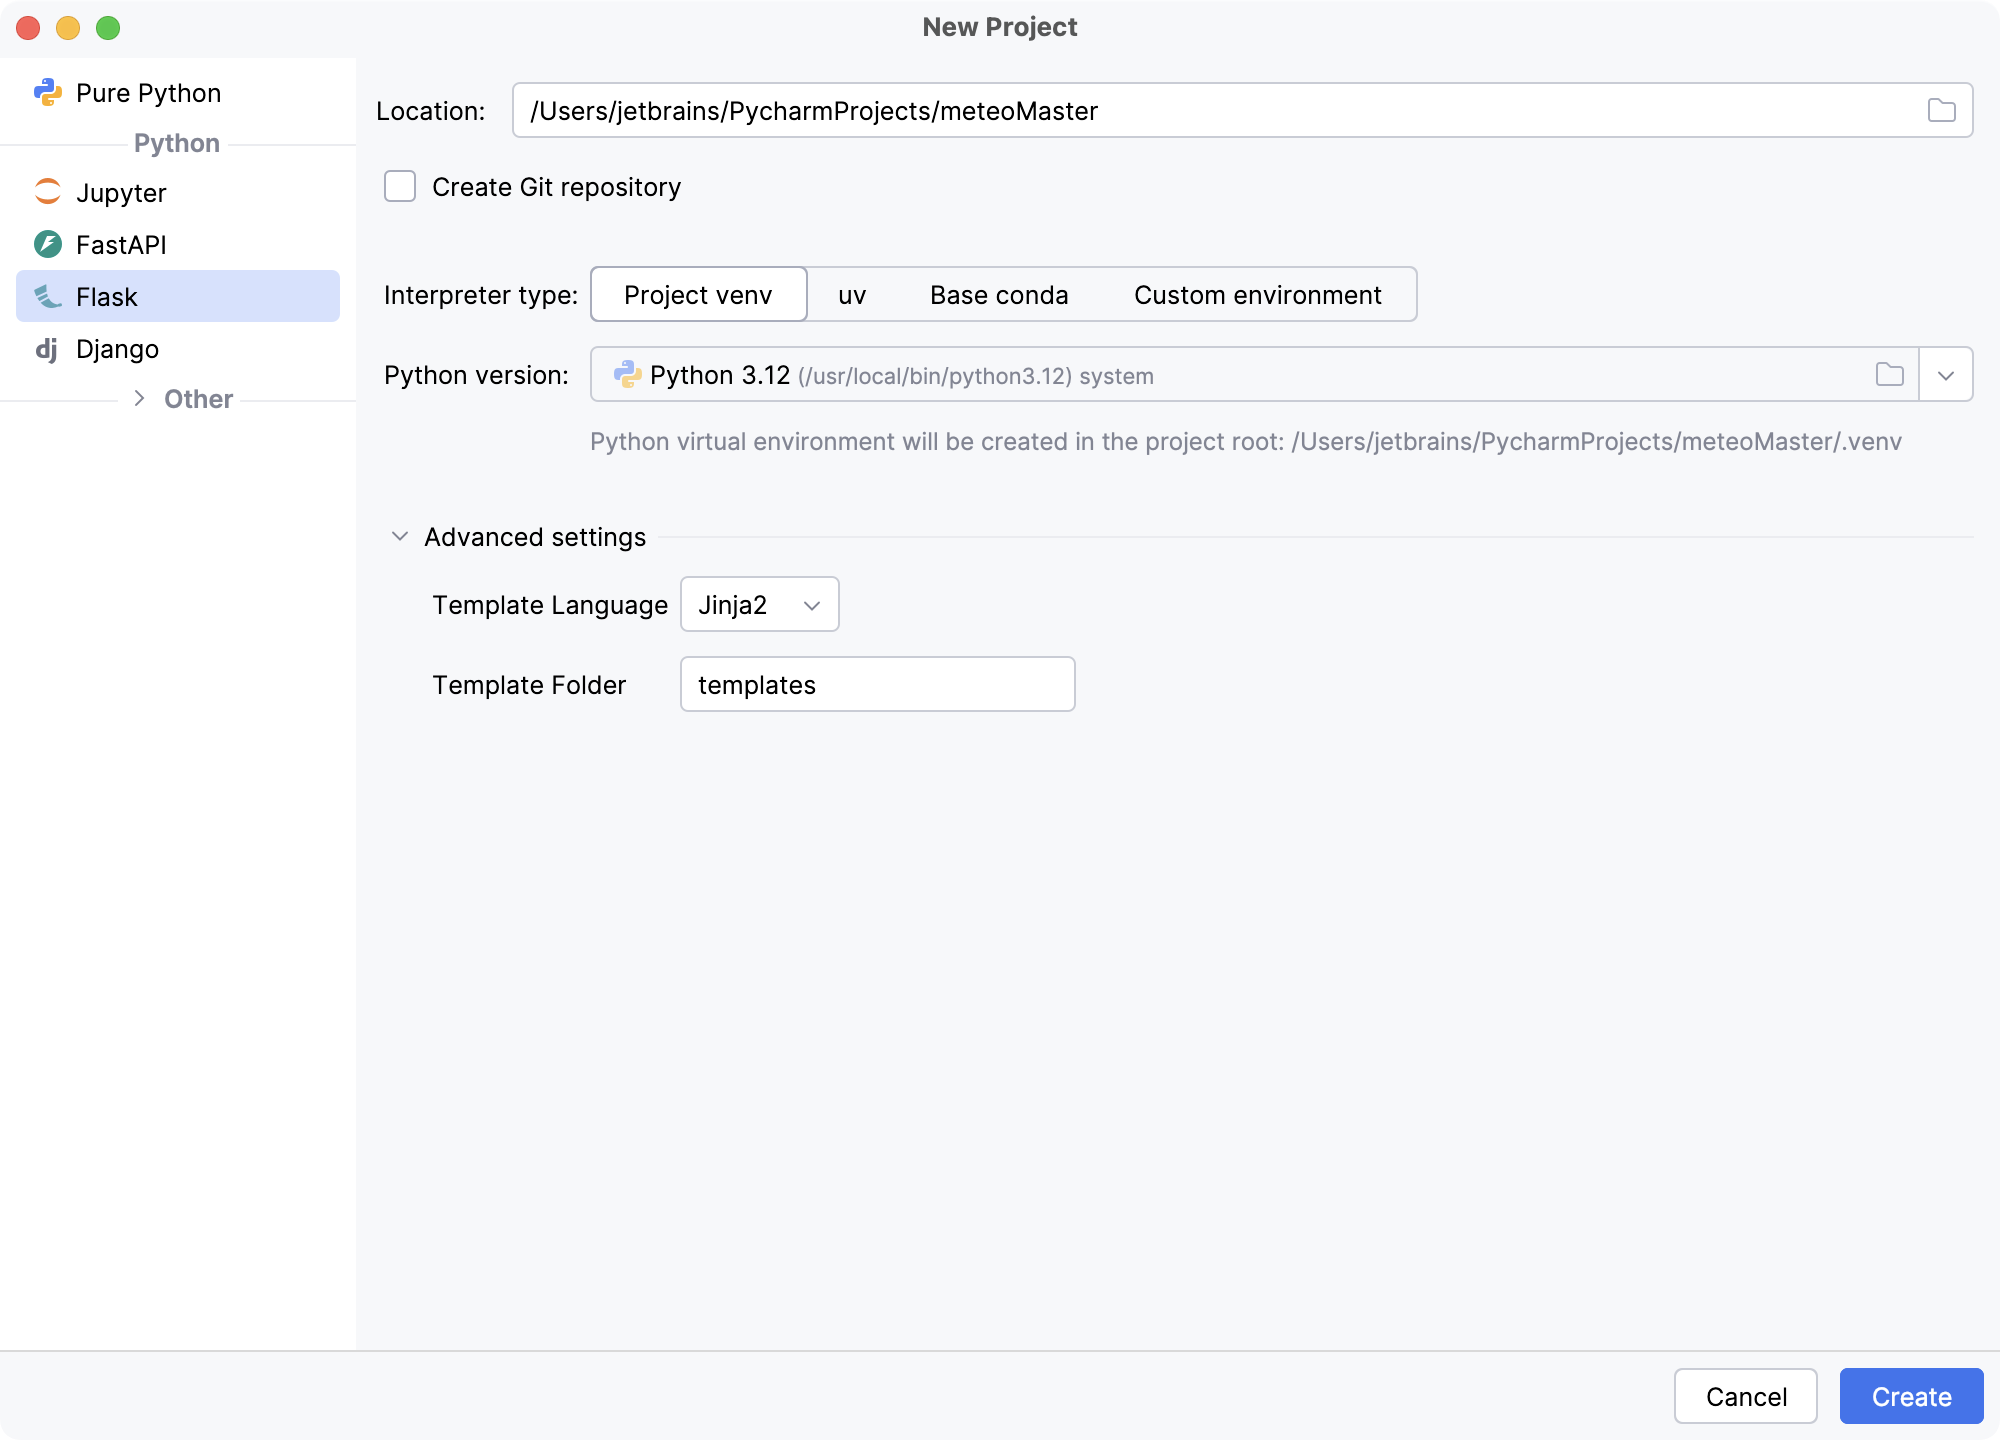Screen dimensions: 2000x1440
Task: Click the Template Folder input field
Action: (877, 684)
